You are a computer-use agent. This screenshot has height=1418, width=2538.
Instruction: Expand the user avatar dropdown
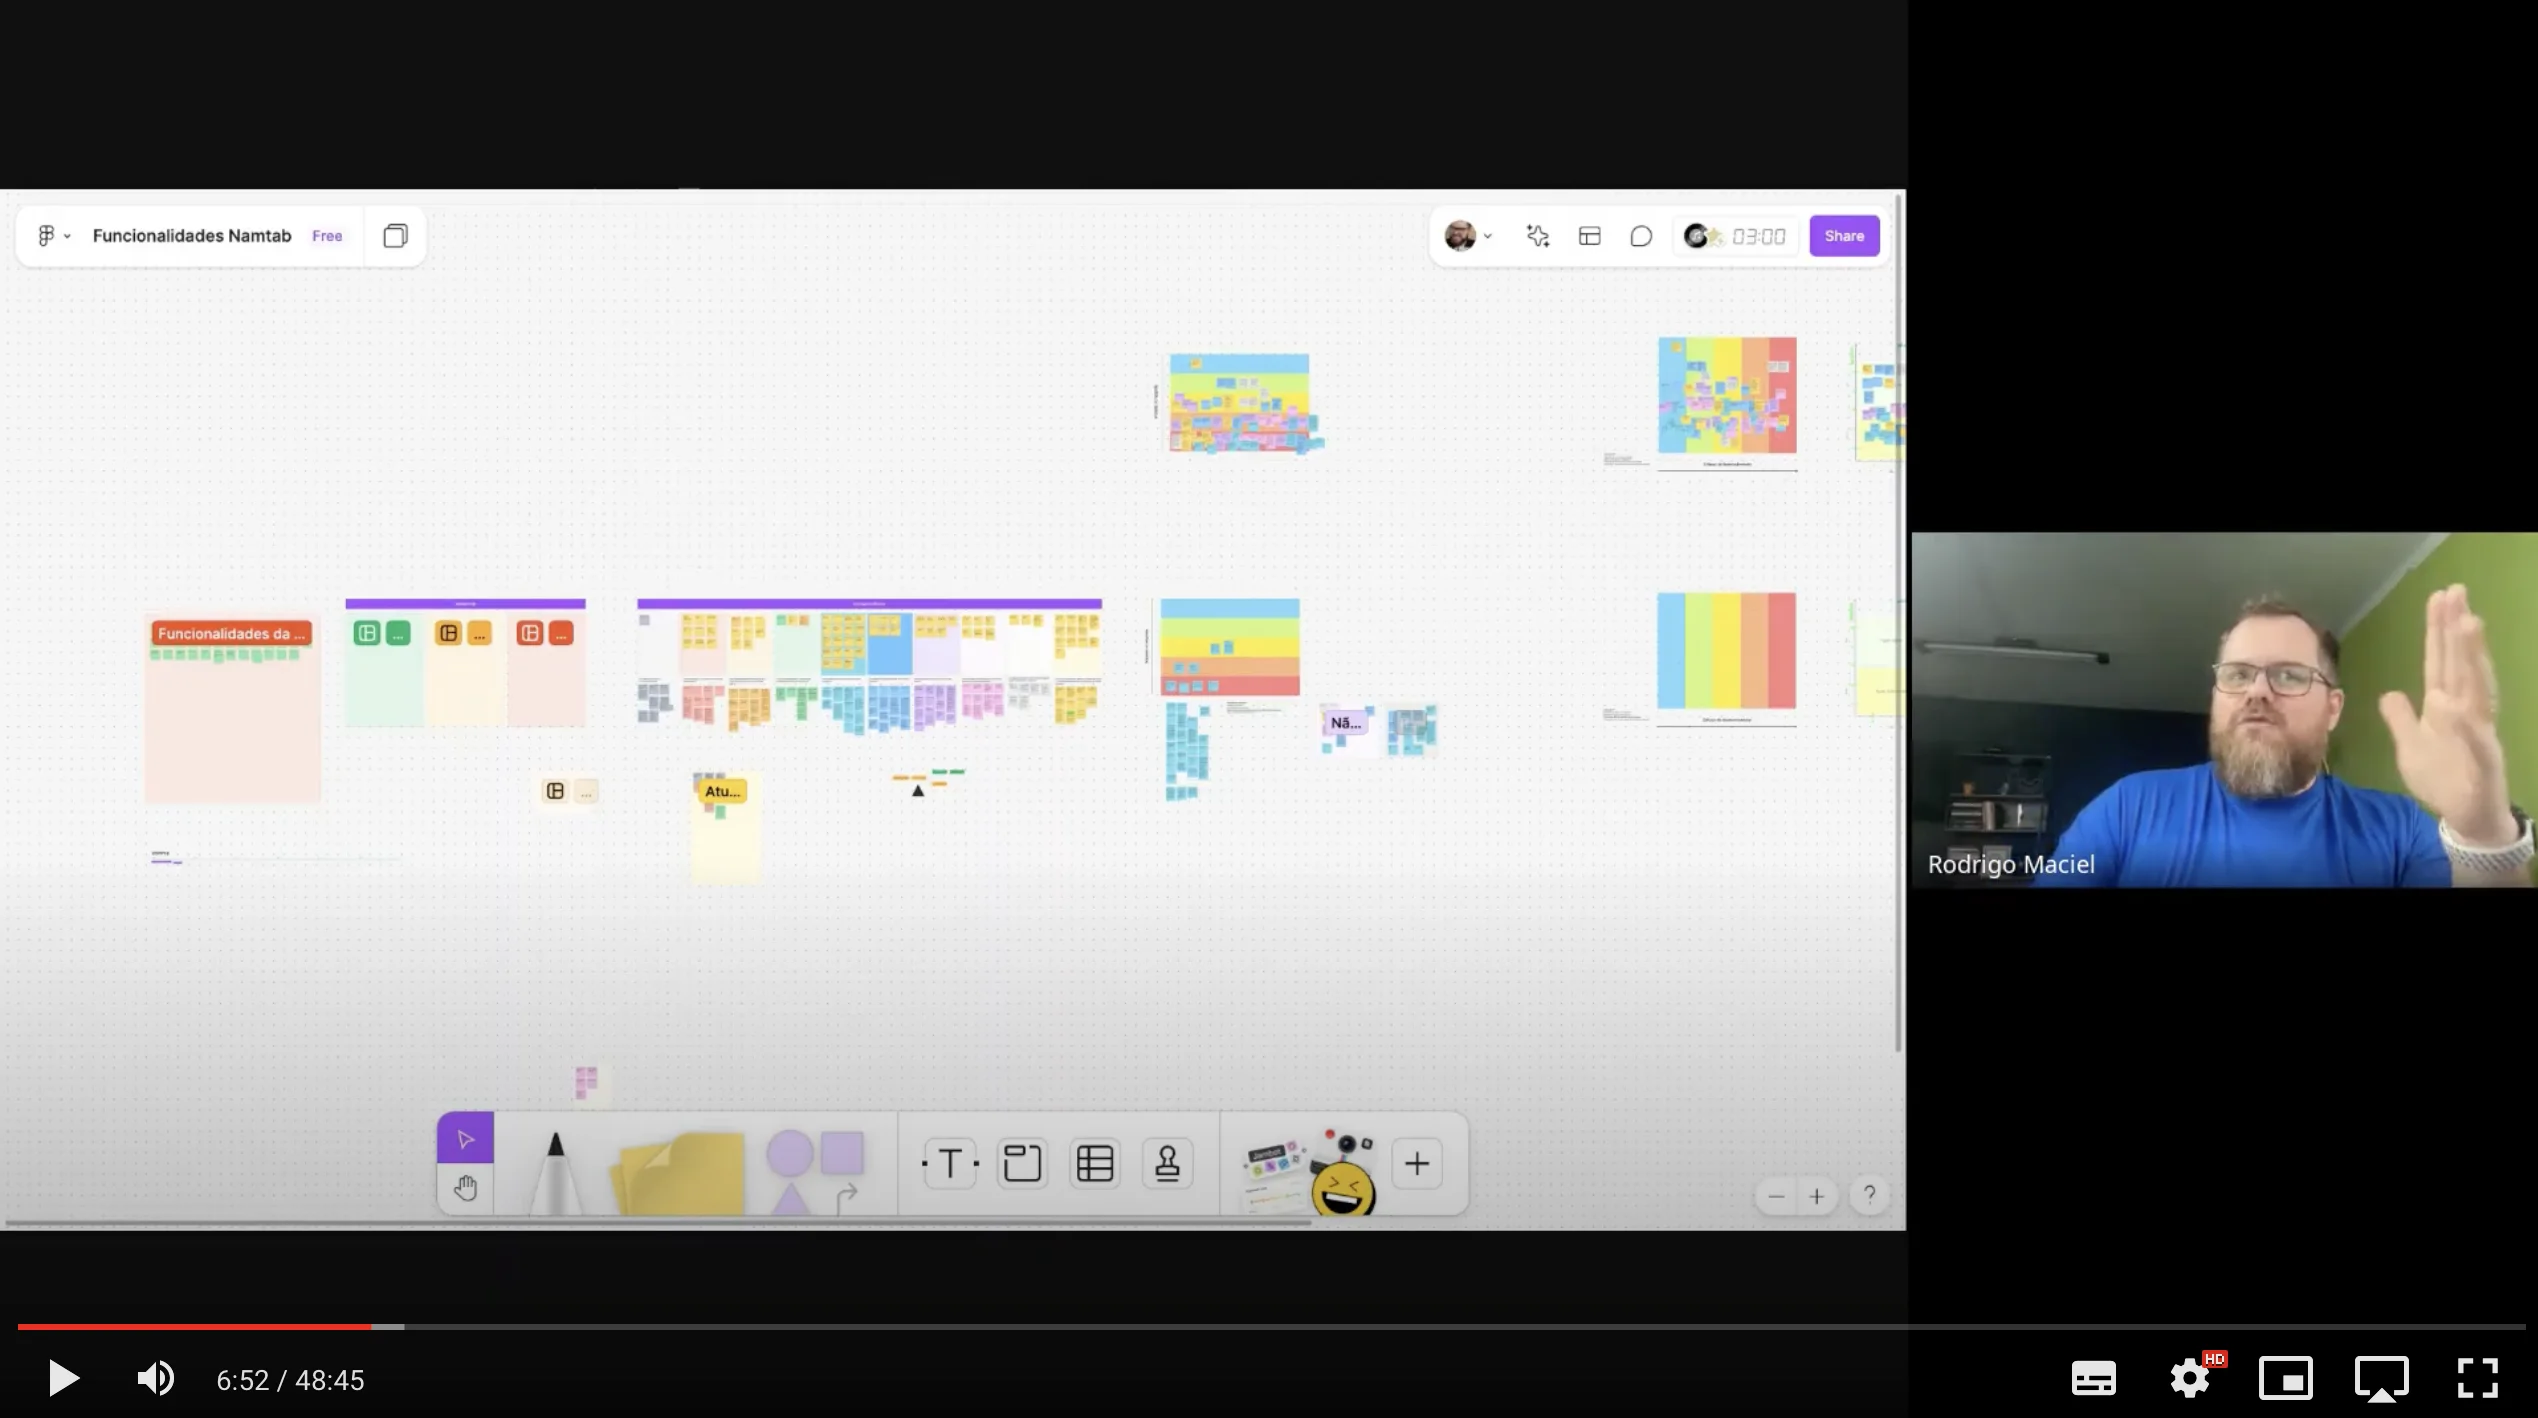click(x=1468, y=236)
